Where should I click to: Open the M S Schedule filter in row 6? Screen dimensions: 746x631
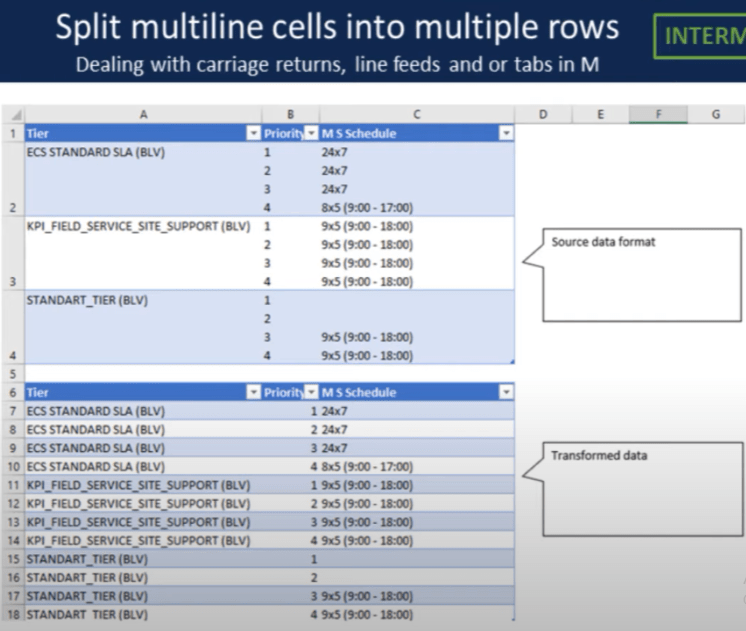(x=506, y=393)
